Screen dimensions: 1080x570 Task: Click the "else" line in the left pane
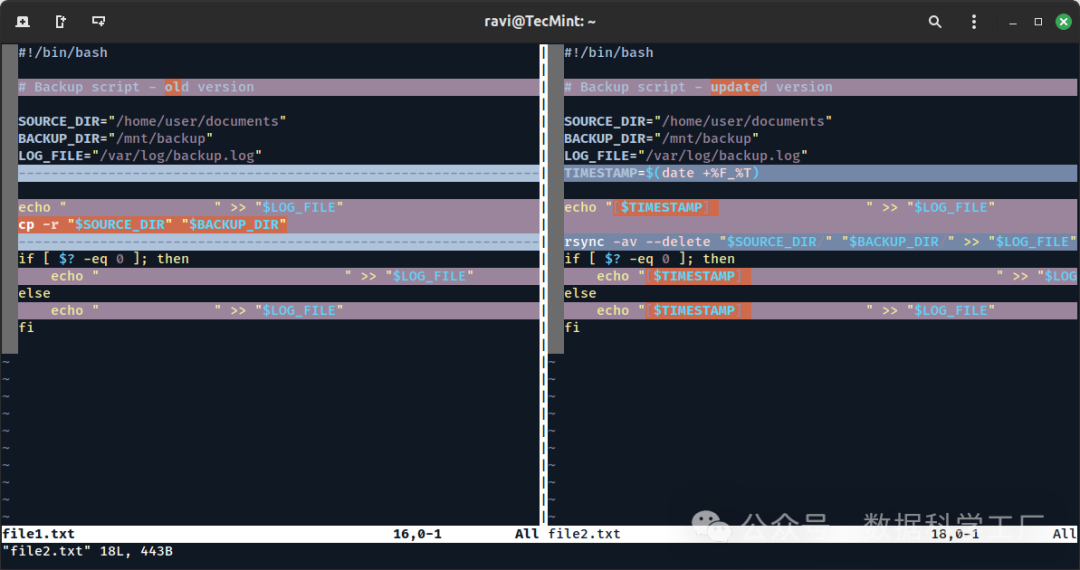[34, 293]
